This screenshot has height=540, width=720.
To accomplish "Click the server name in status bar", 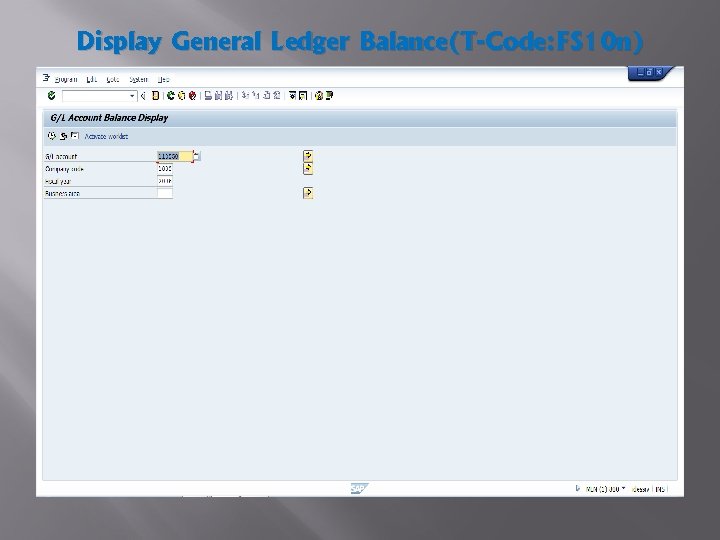I will [x=641, y=489].
